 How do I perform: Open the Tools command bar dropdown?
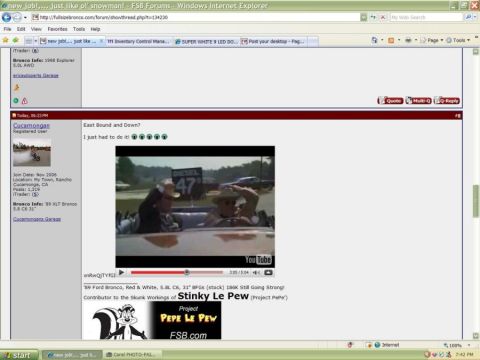click(x=458, y=40)
